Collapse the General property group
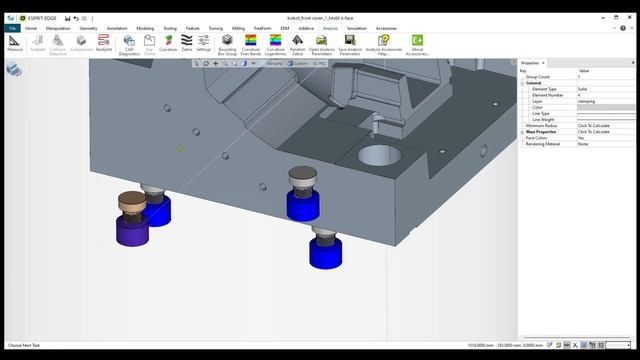Screen dimensions: 640x360 pos(522,83)
